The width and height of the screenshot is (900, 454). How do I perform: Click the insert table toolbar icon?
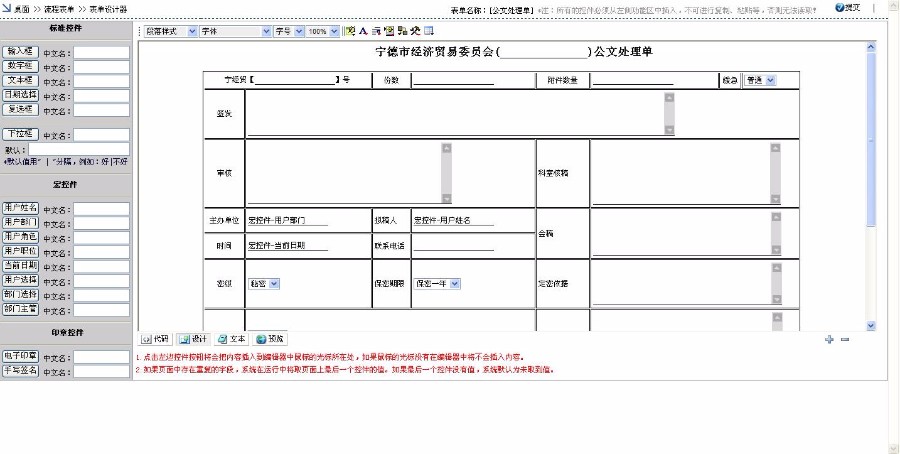429,31
